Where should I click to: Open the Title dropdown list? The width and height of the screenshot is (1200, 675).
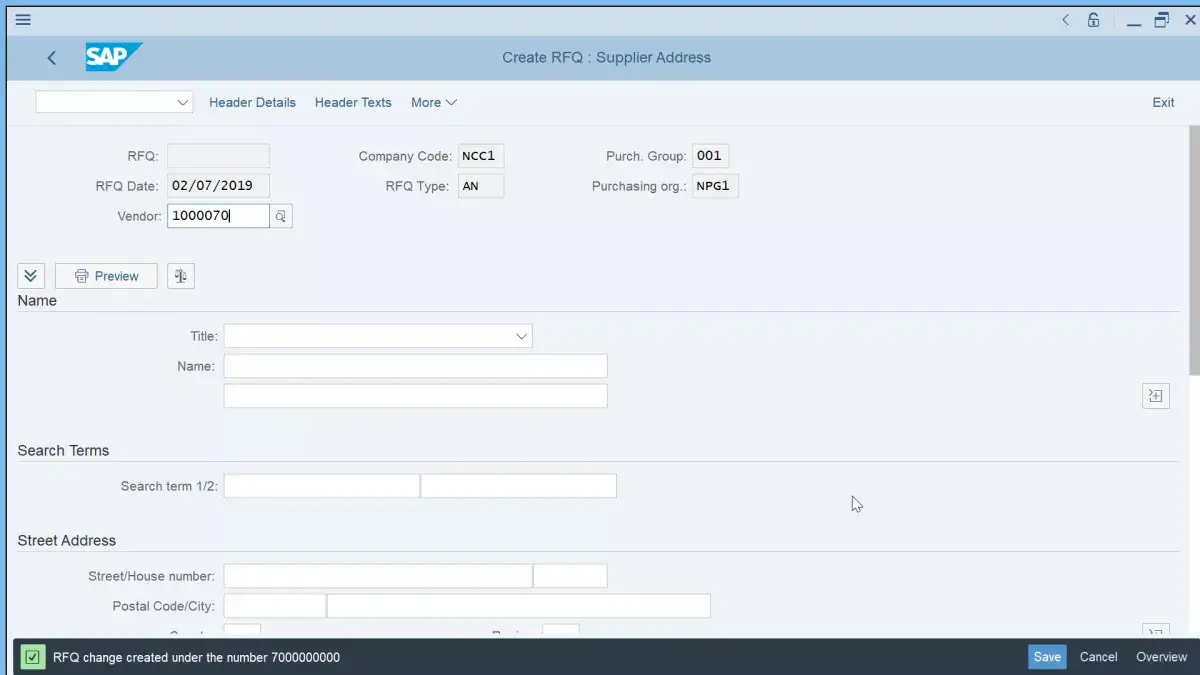pyautogui.click(x=521, y=336)
